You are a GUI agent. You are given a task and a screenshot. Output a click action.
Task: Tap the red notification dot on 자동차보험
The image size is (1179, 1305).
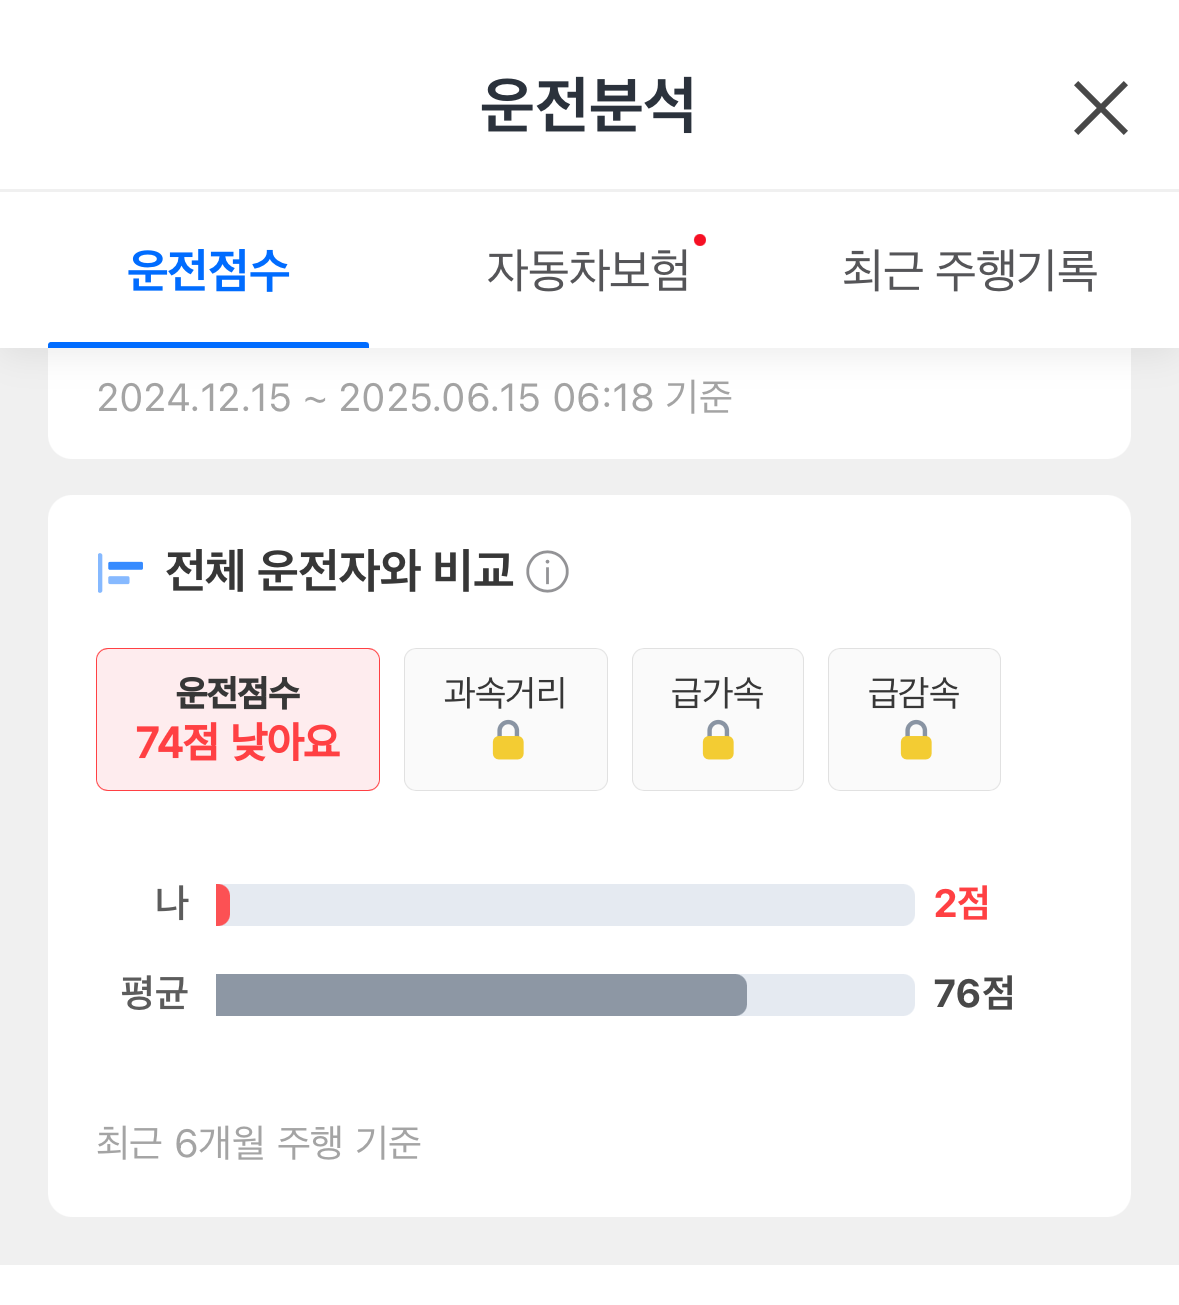click(x=700, y=240)
